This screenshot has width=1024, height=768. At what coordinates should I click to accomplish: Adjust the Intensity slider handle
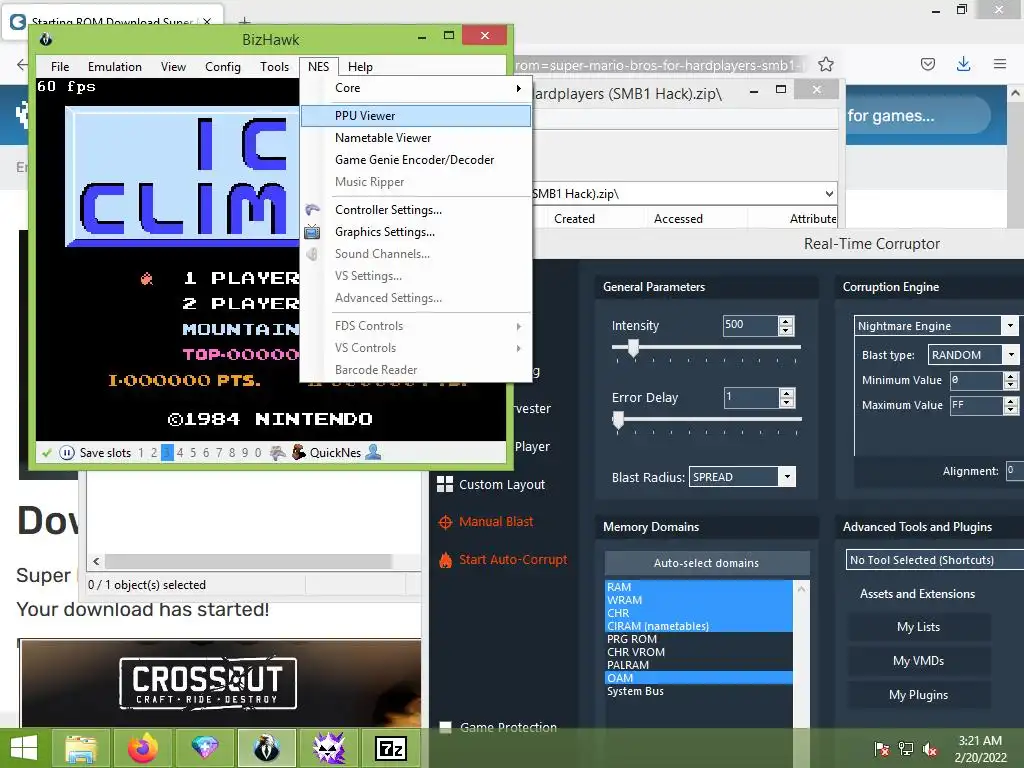click(x=633, y=348)
